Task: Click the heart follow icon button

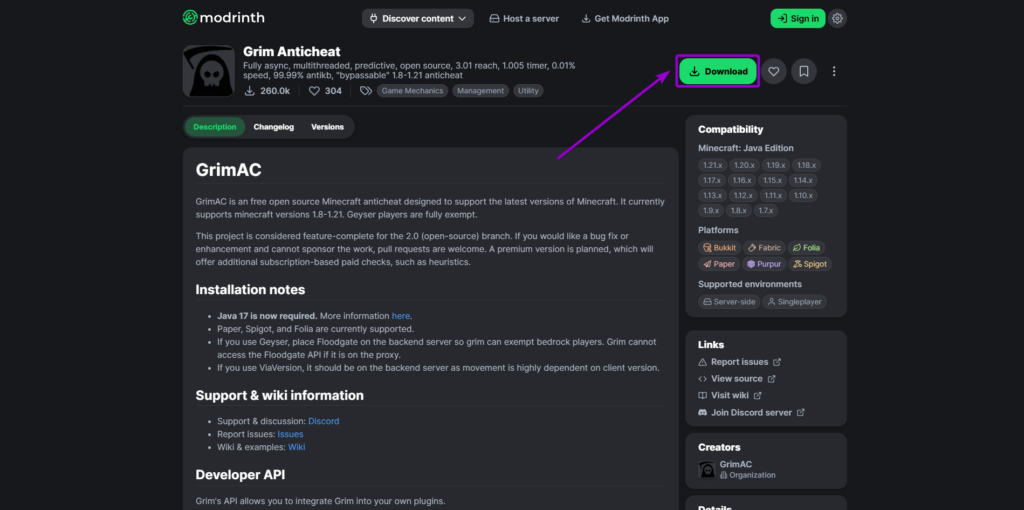Action: click(x=773, y=71)
